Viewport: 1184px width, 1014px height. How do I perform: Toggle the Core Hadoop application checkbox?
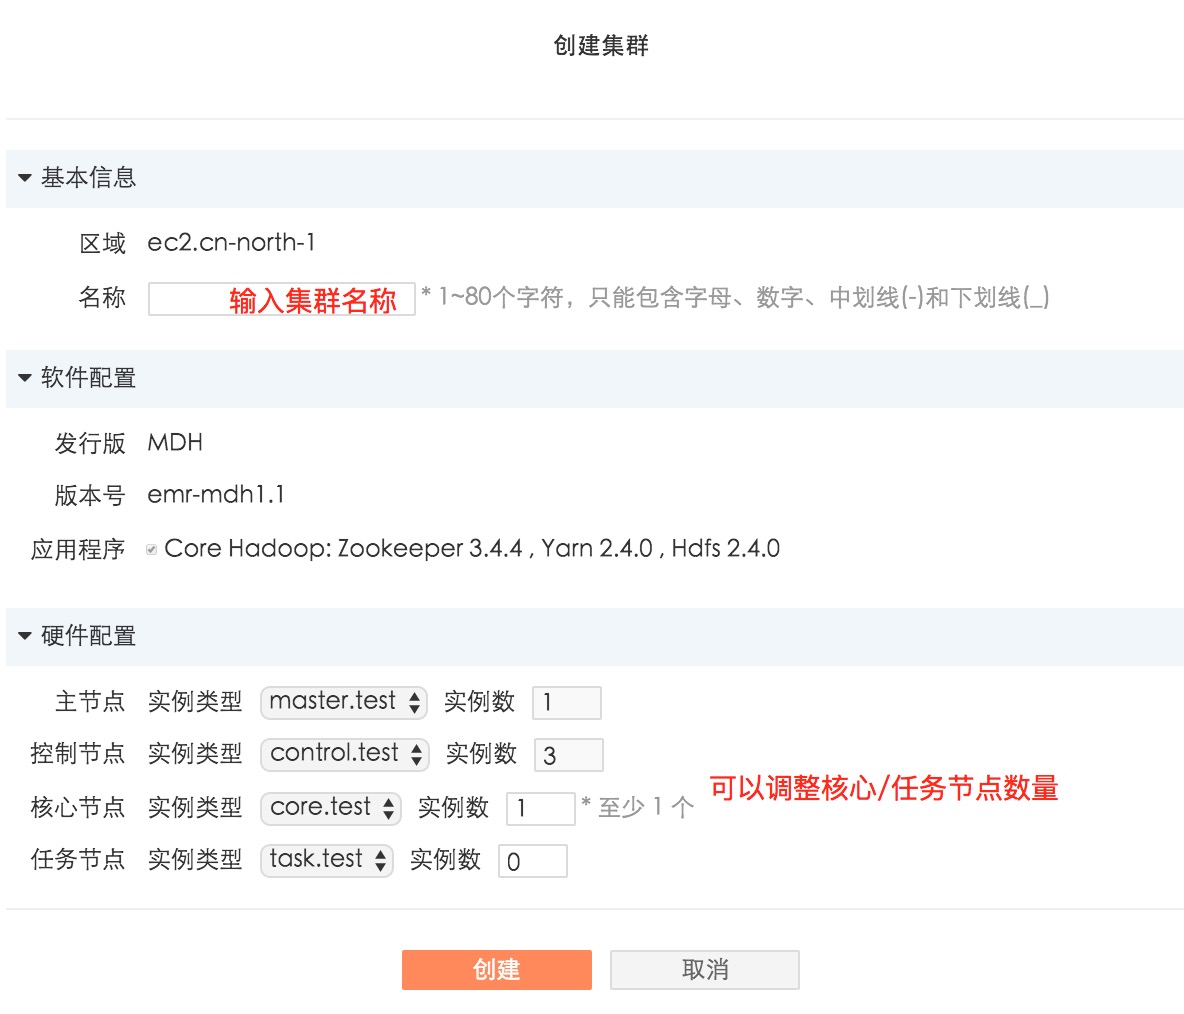tap(151, 549)
